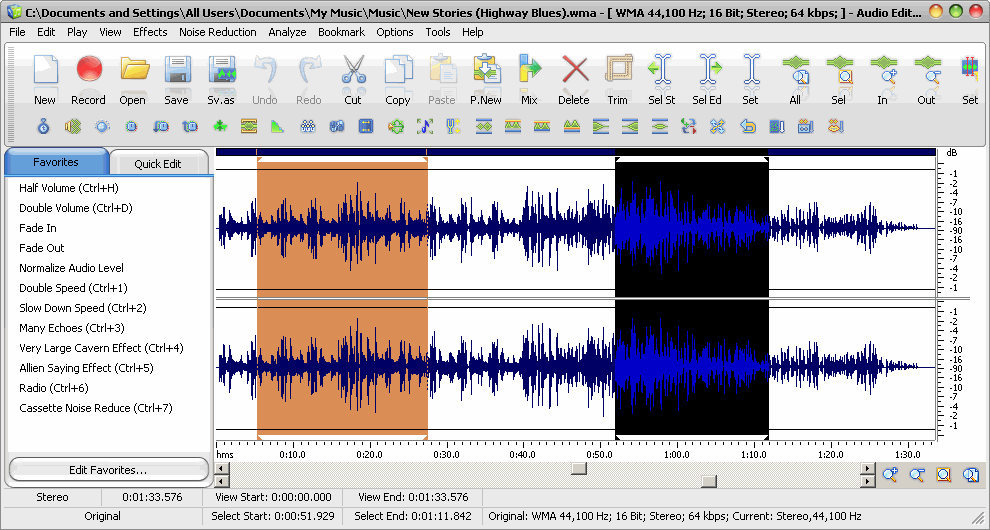Click the Edit Favorites button

(108, 469)
